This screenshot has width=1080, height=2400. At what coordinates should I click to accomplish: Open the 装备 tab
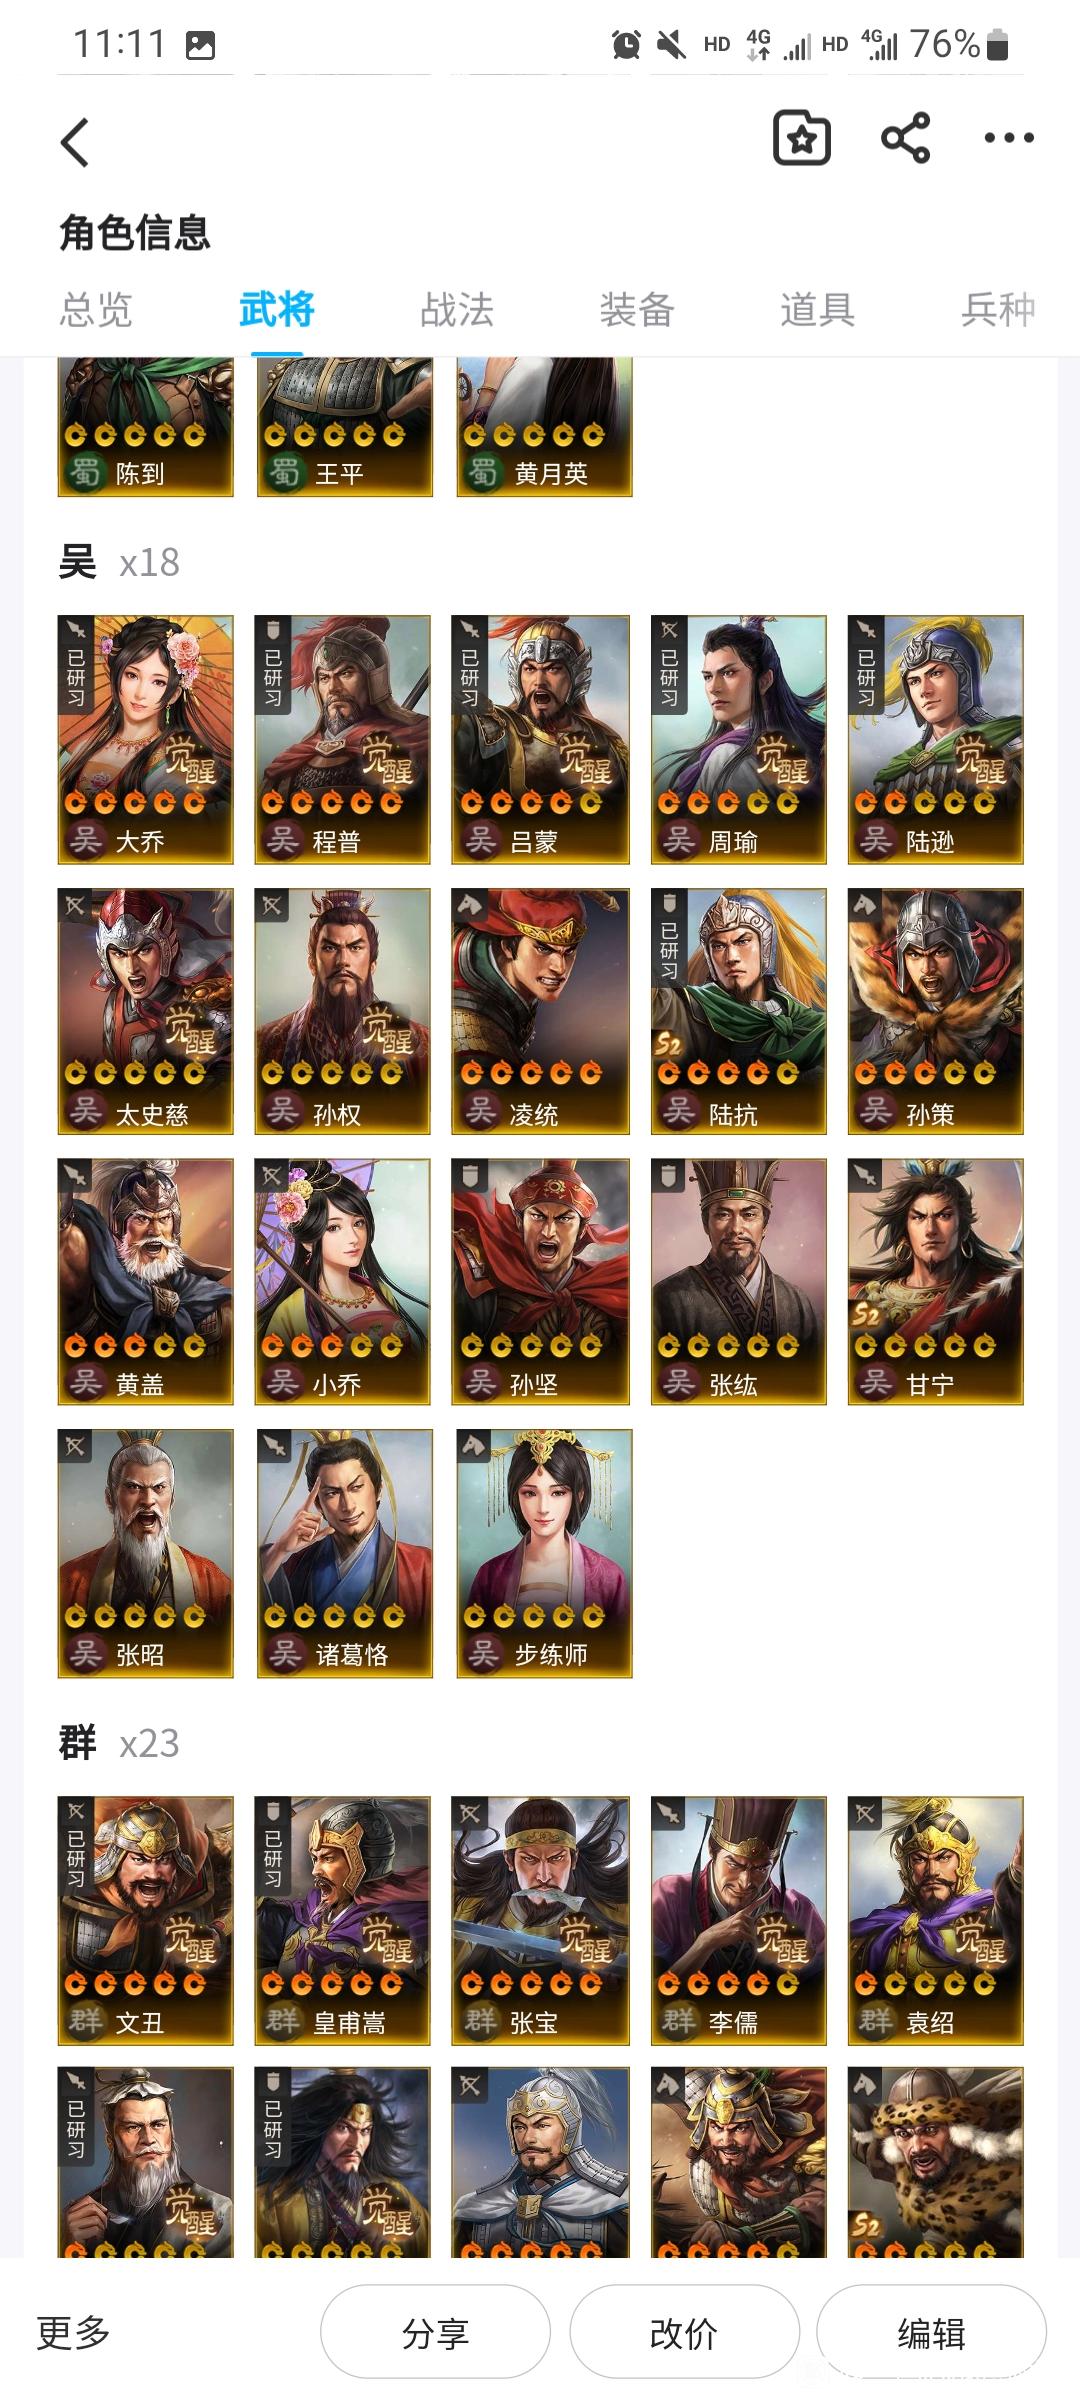point(637,310)
